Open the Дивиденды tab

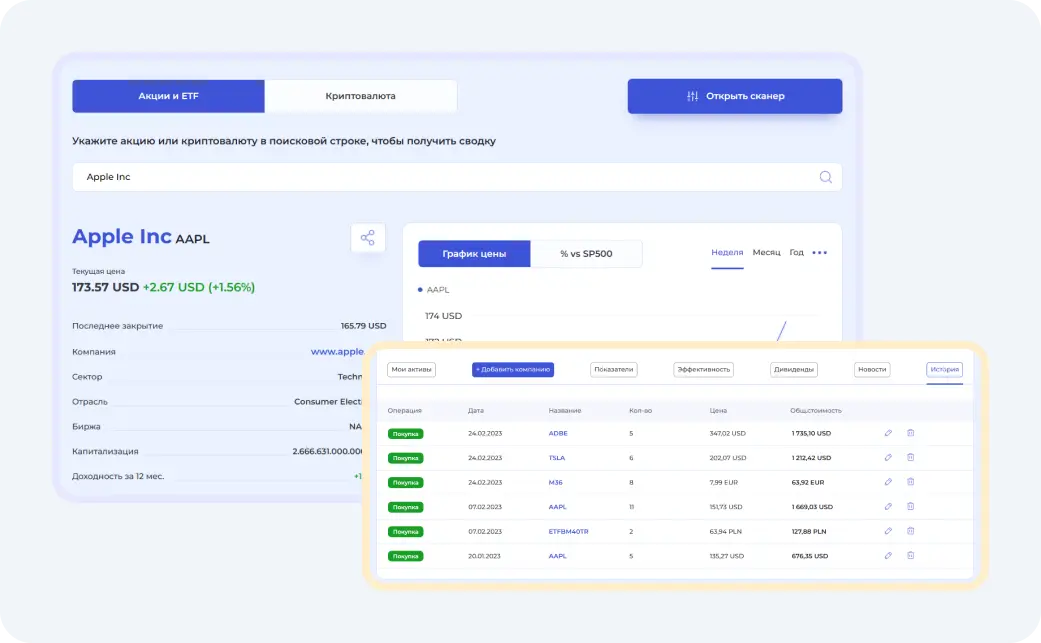point(794,369)
